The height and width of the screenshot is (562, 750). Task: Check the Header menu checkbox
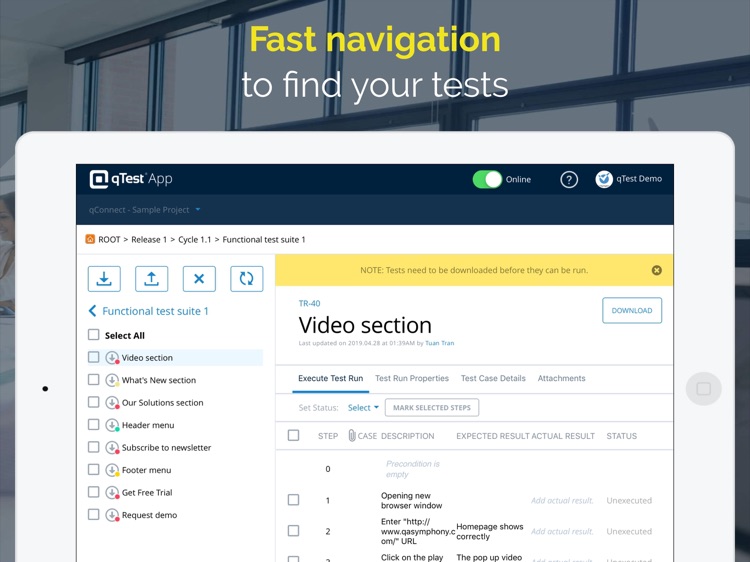click(x=94, y=425)
